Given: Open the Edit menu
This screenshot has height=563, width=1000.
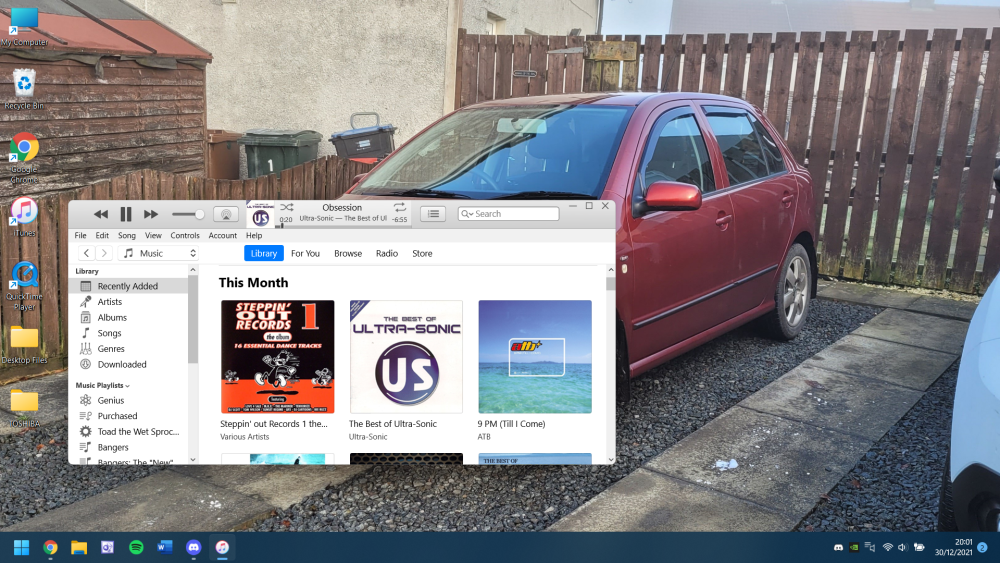Looking at the screenshot, I should point(102,235).
